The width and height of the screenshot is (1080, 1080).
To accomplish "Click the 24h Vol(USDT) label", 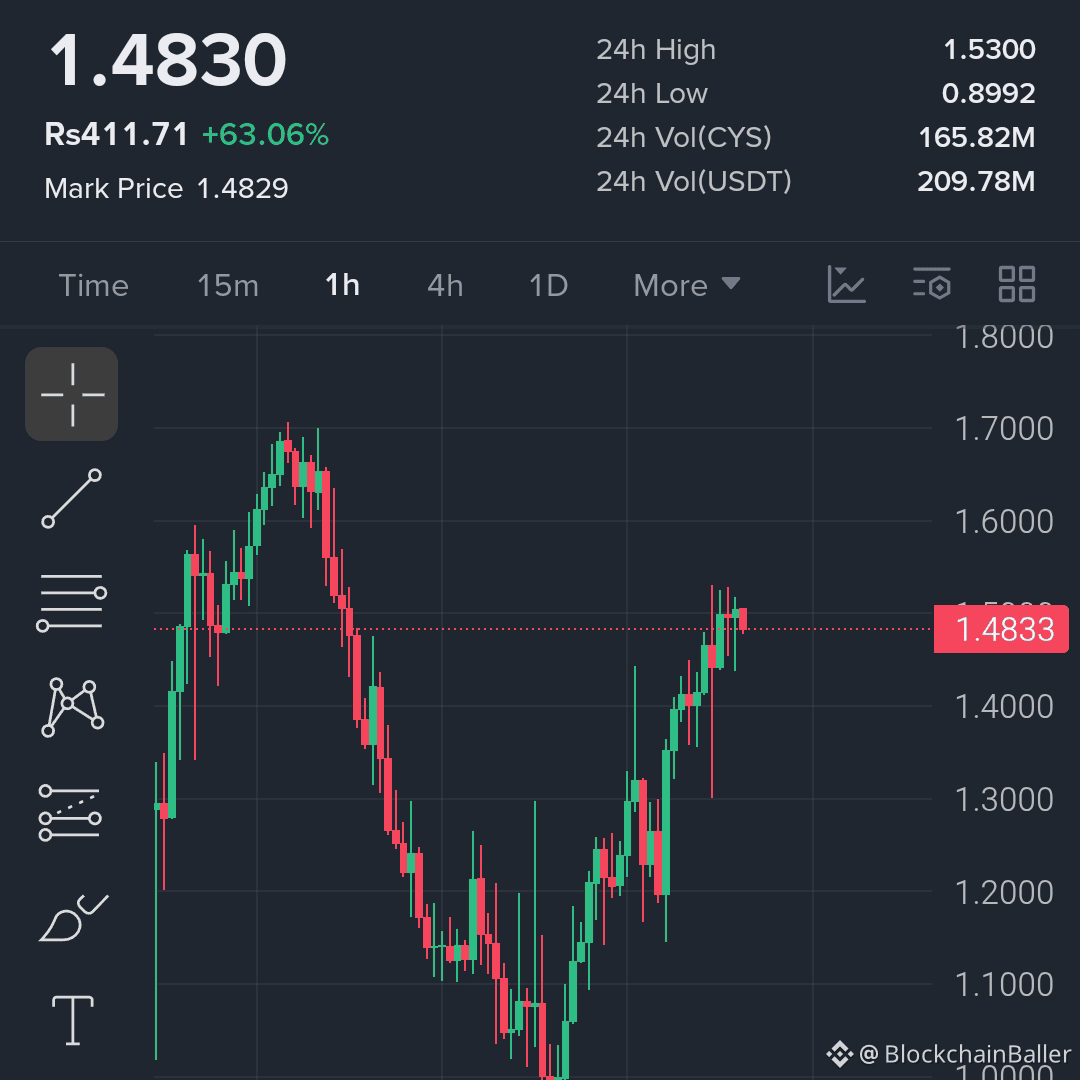I will (x=694, y=182).
